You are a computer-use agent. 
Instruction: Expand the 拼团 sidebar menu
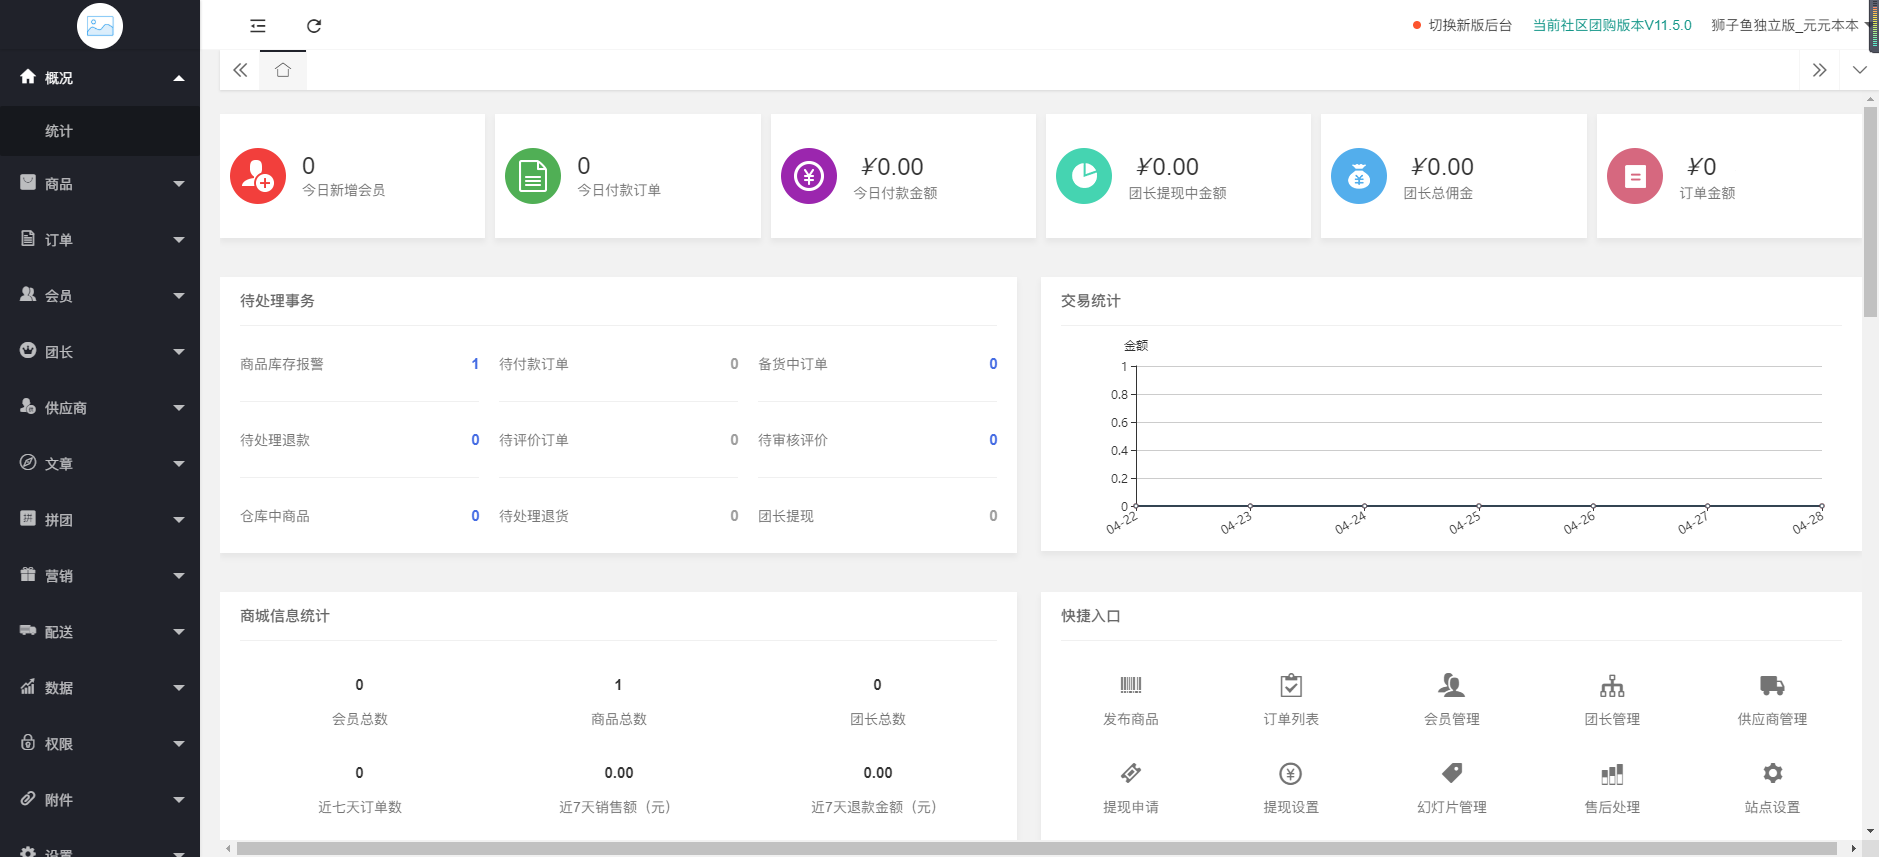click(x=100, y=520)
